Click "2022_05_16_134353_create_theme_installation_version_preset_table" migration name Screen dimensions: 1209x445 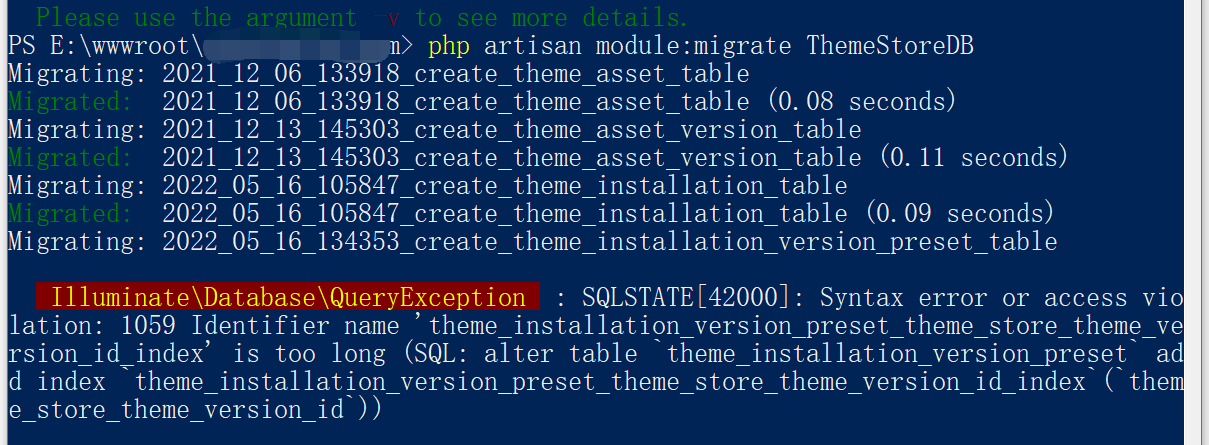tap(609, 242)
